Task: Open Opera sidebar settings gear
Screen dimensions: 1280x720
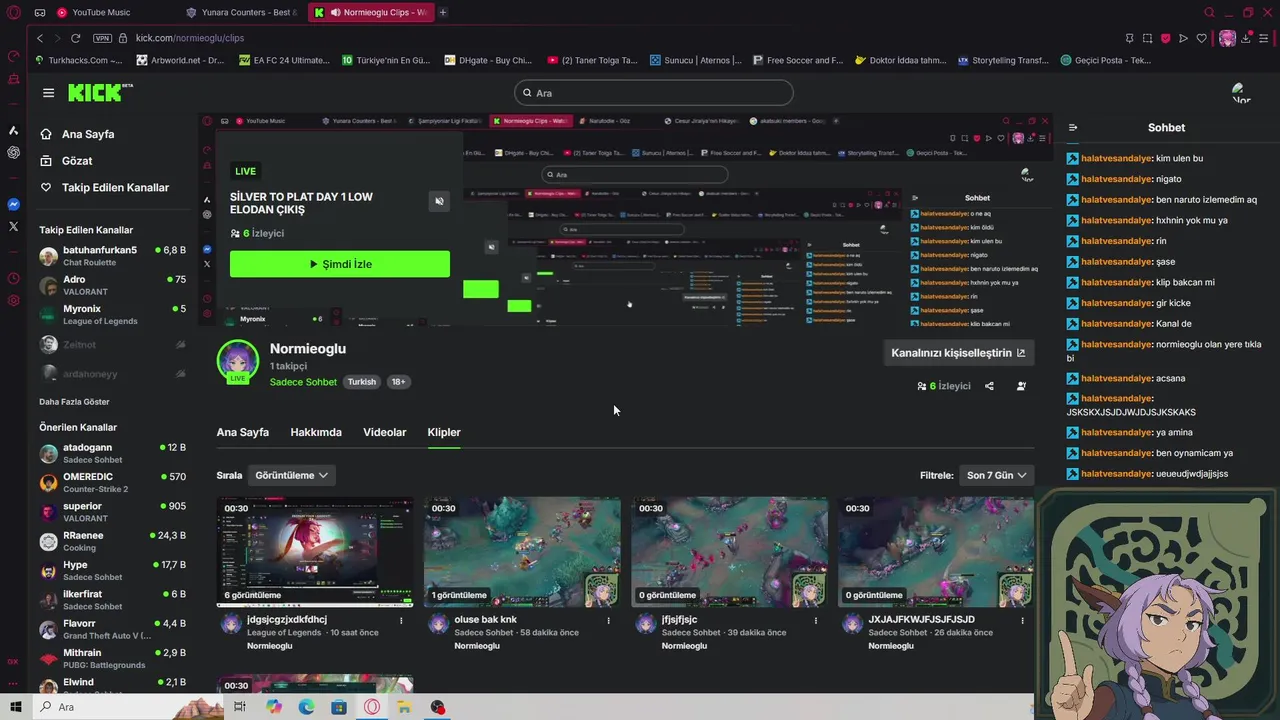Action: (13, 301)
